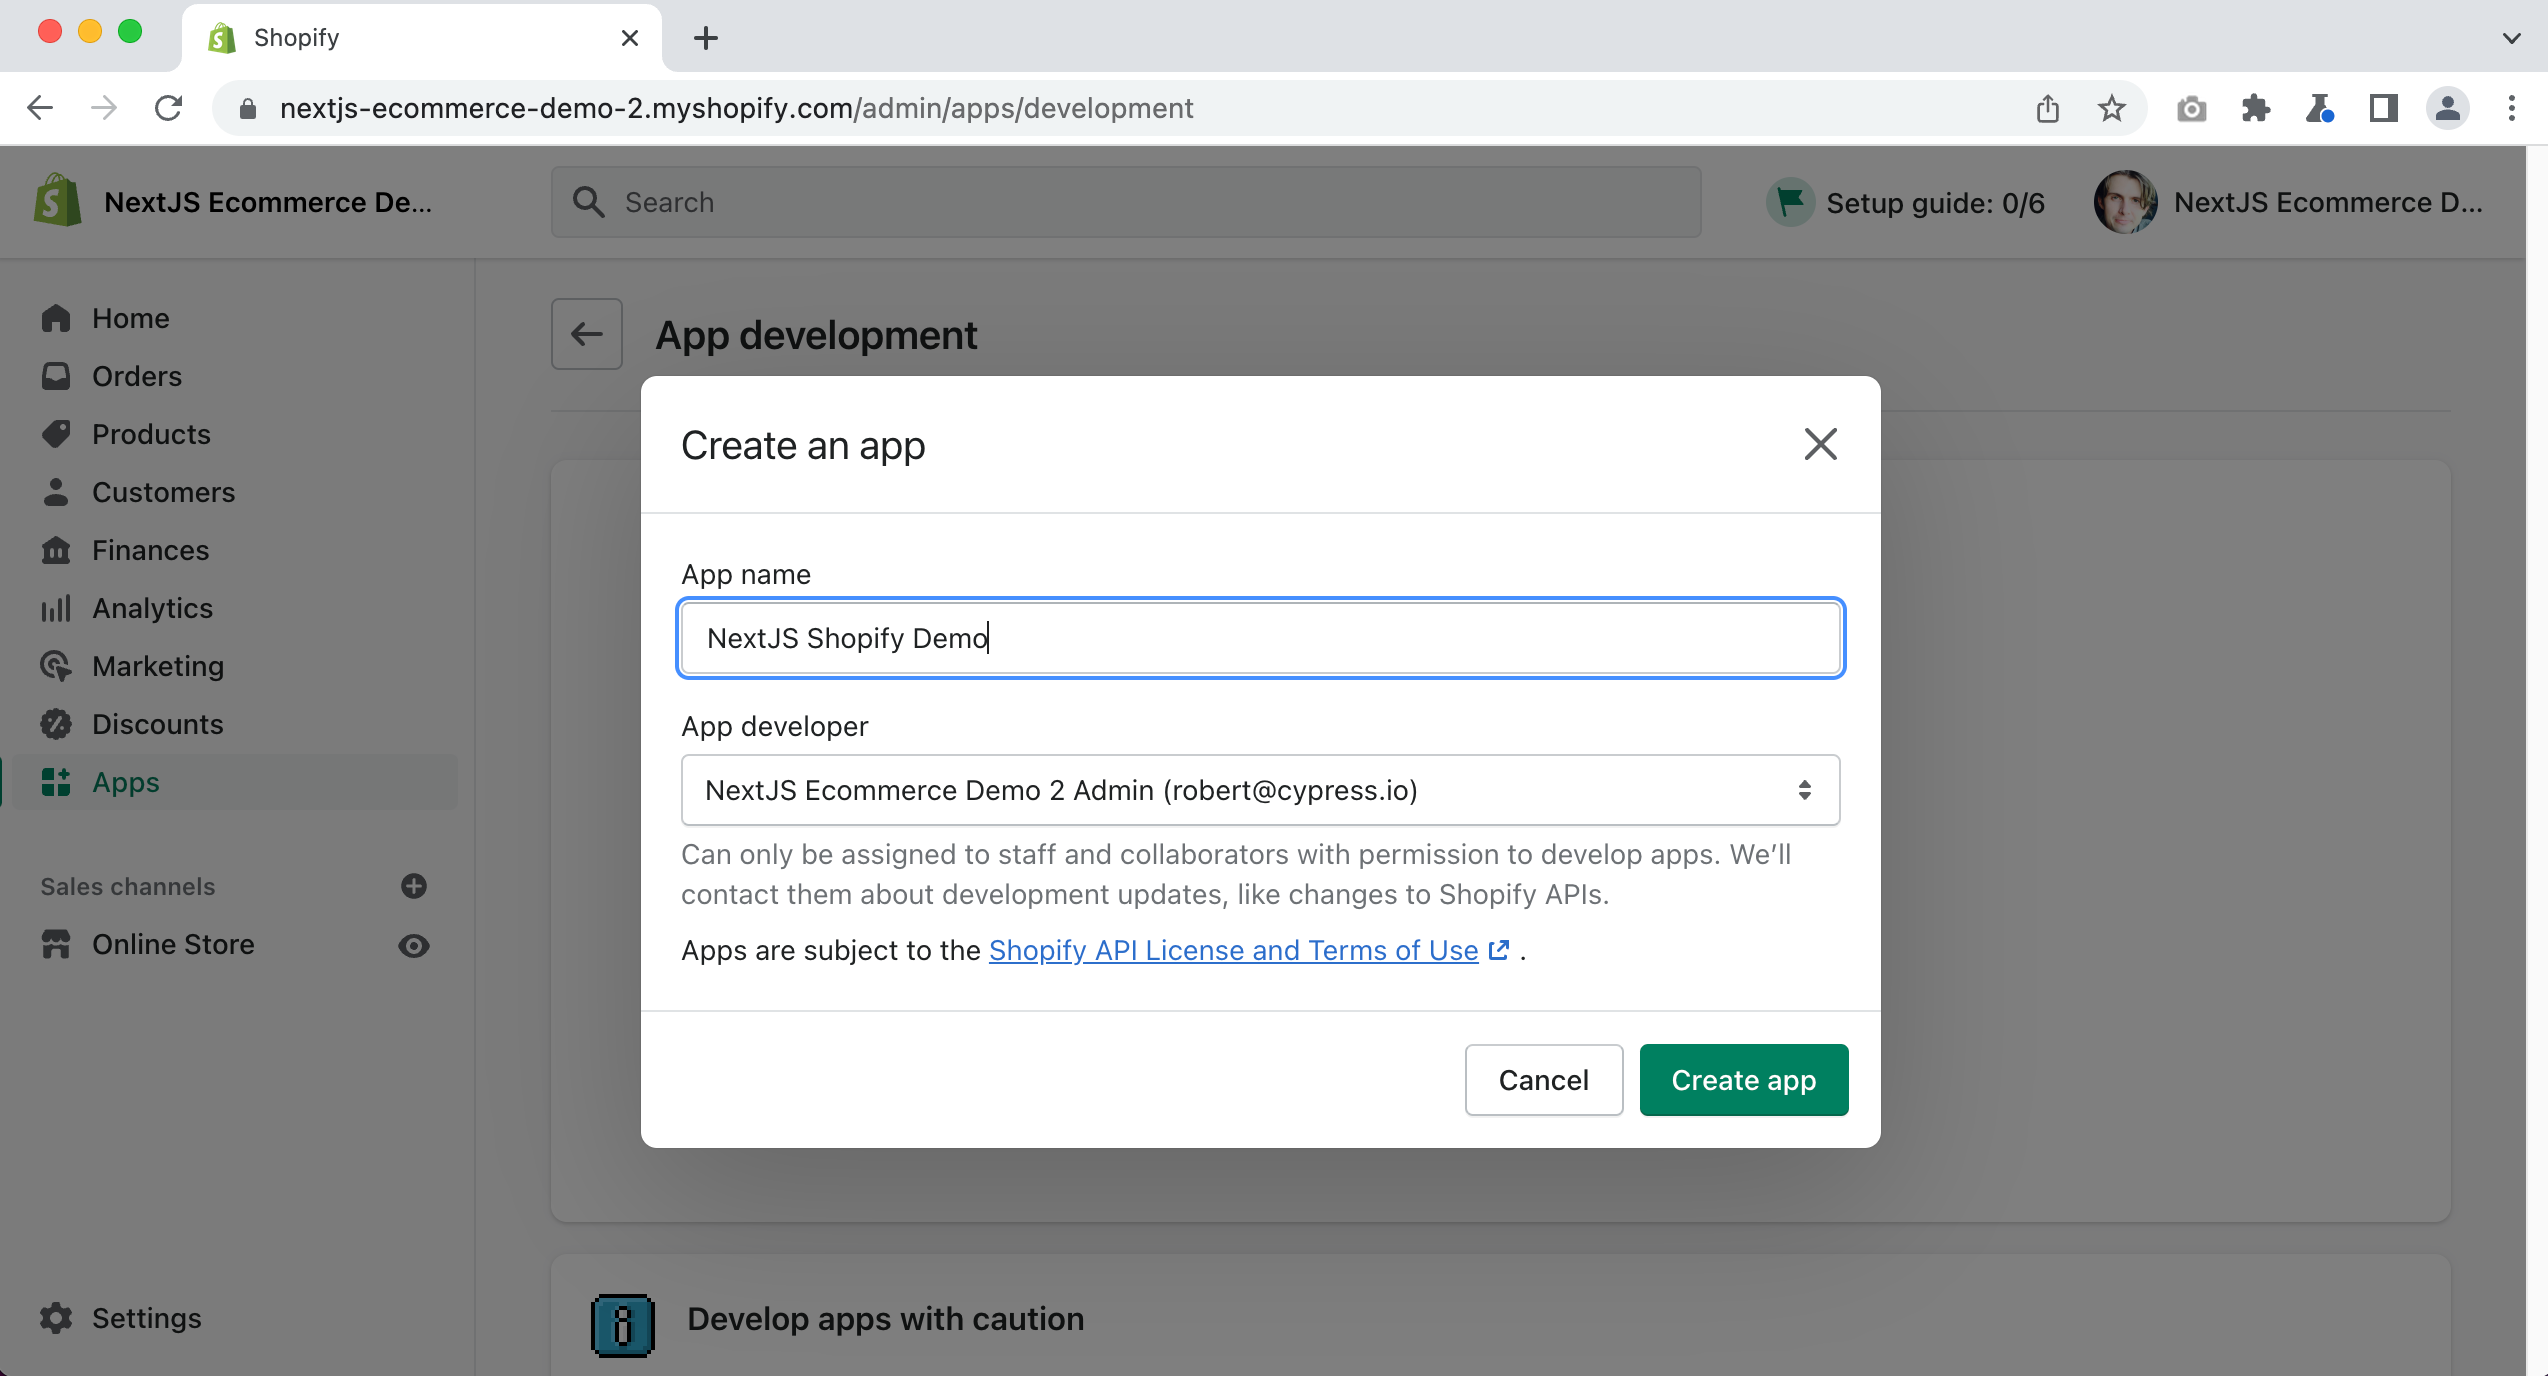
Task: Close the Create an app dialog
Action: (1820, 444)
